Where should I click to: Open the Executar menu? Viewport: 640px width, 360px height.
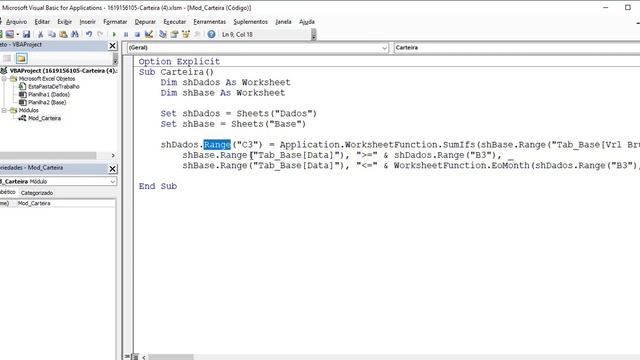coord(175,22)
